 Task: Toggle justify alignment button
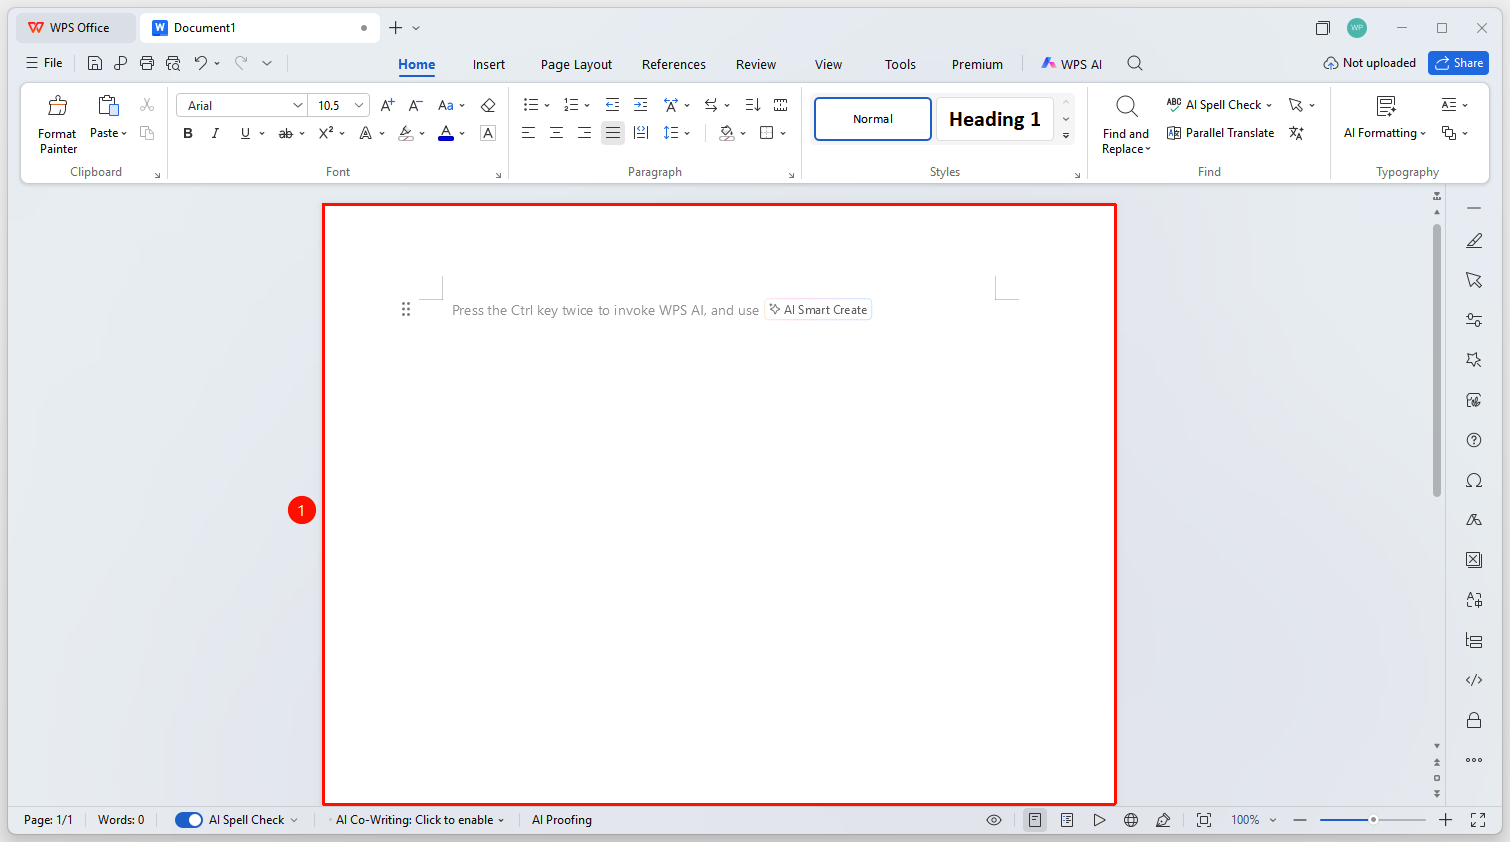click(612, 133)
